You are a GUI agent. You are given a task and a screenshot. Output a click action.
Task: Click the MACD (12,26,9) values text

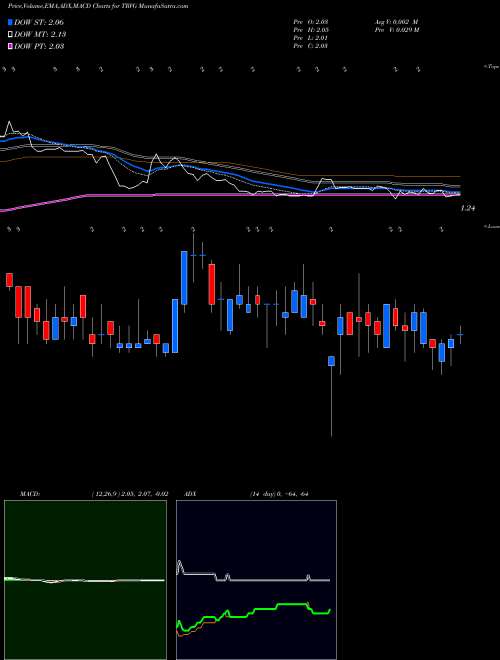129,494
